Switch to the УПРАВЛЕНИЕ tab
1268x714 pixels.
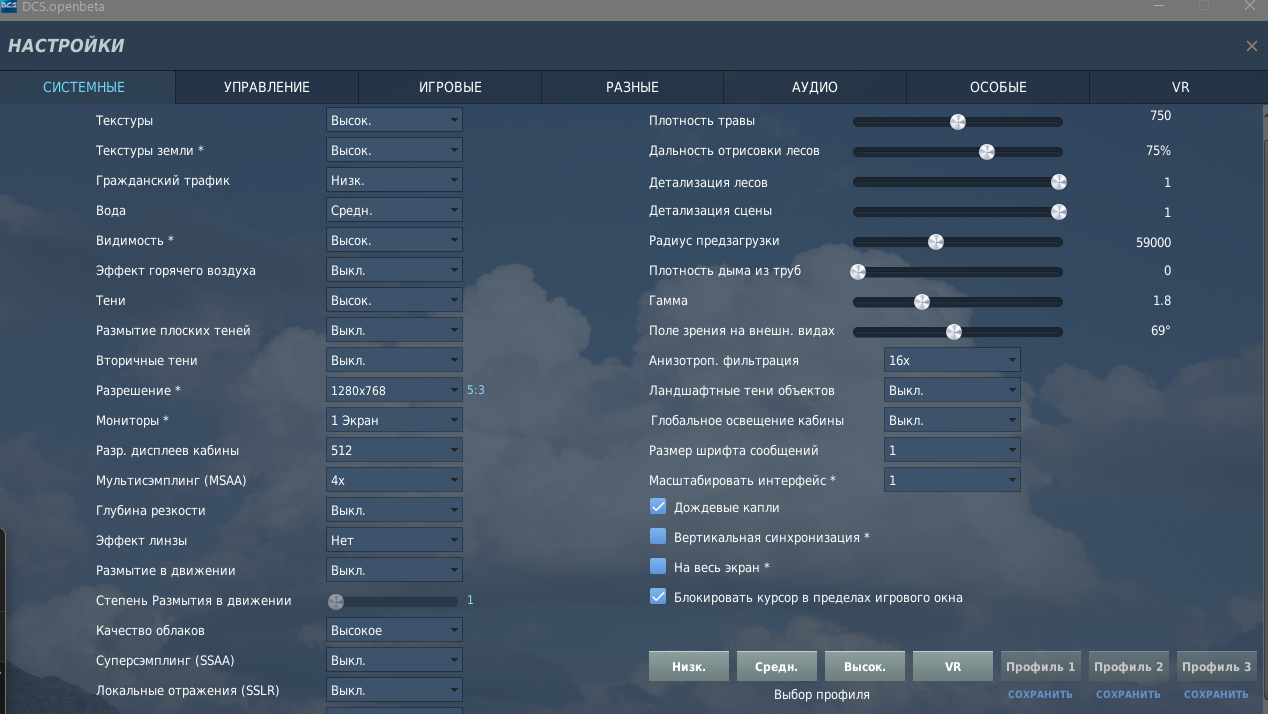pyautogui.click(x=267, y=87)
